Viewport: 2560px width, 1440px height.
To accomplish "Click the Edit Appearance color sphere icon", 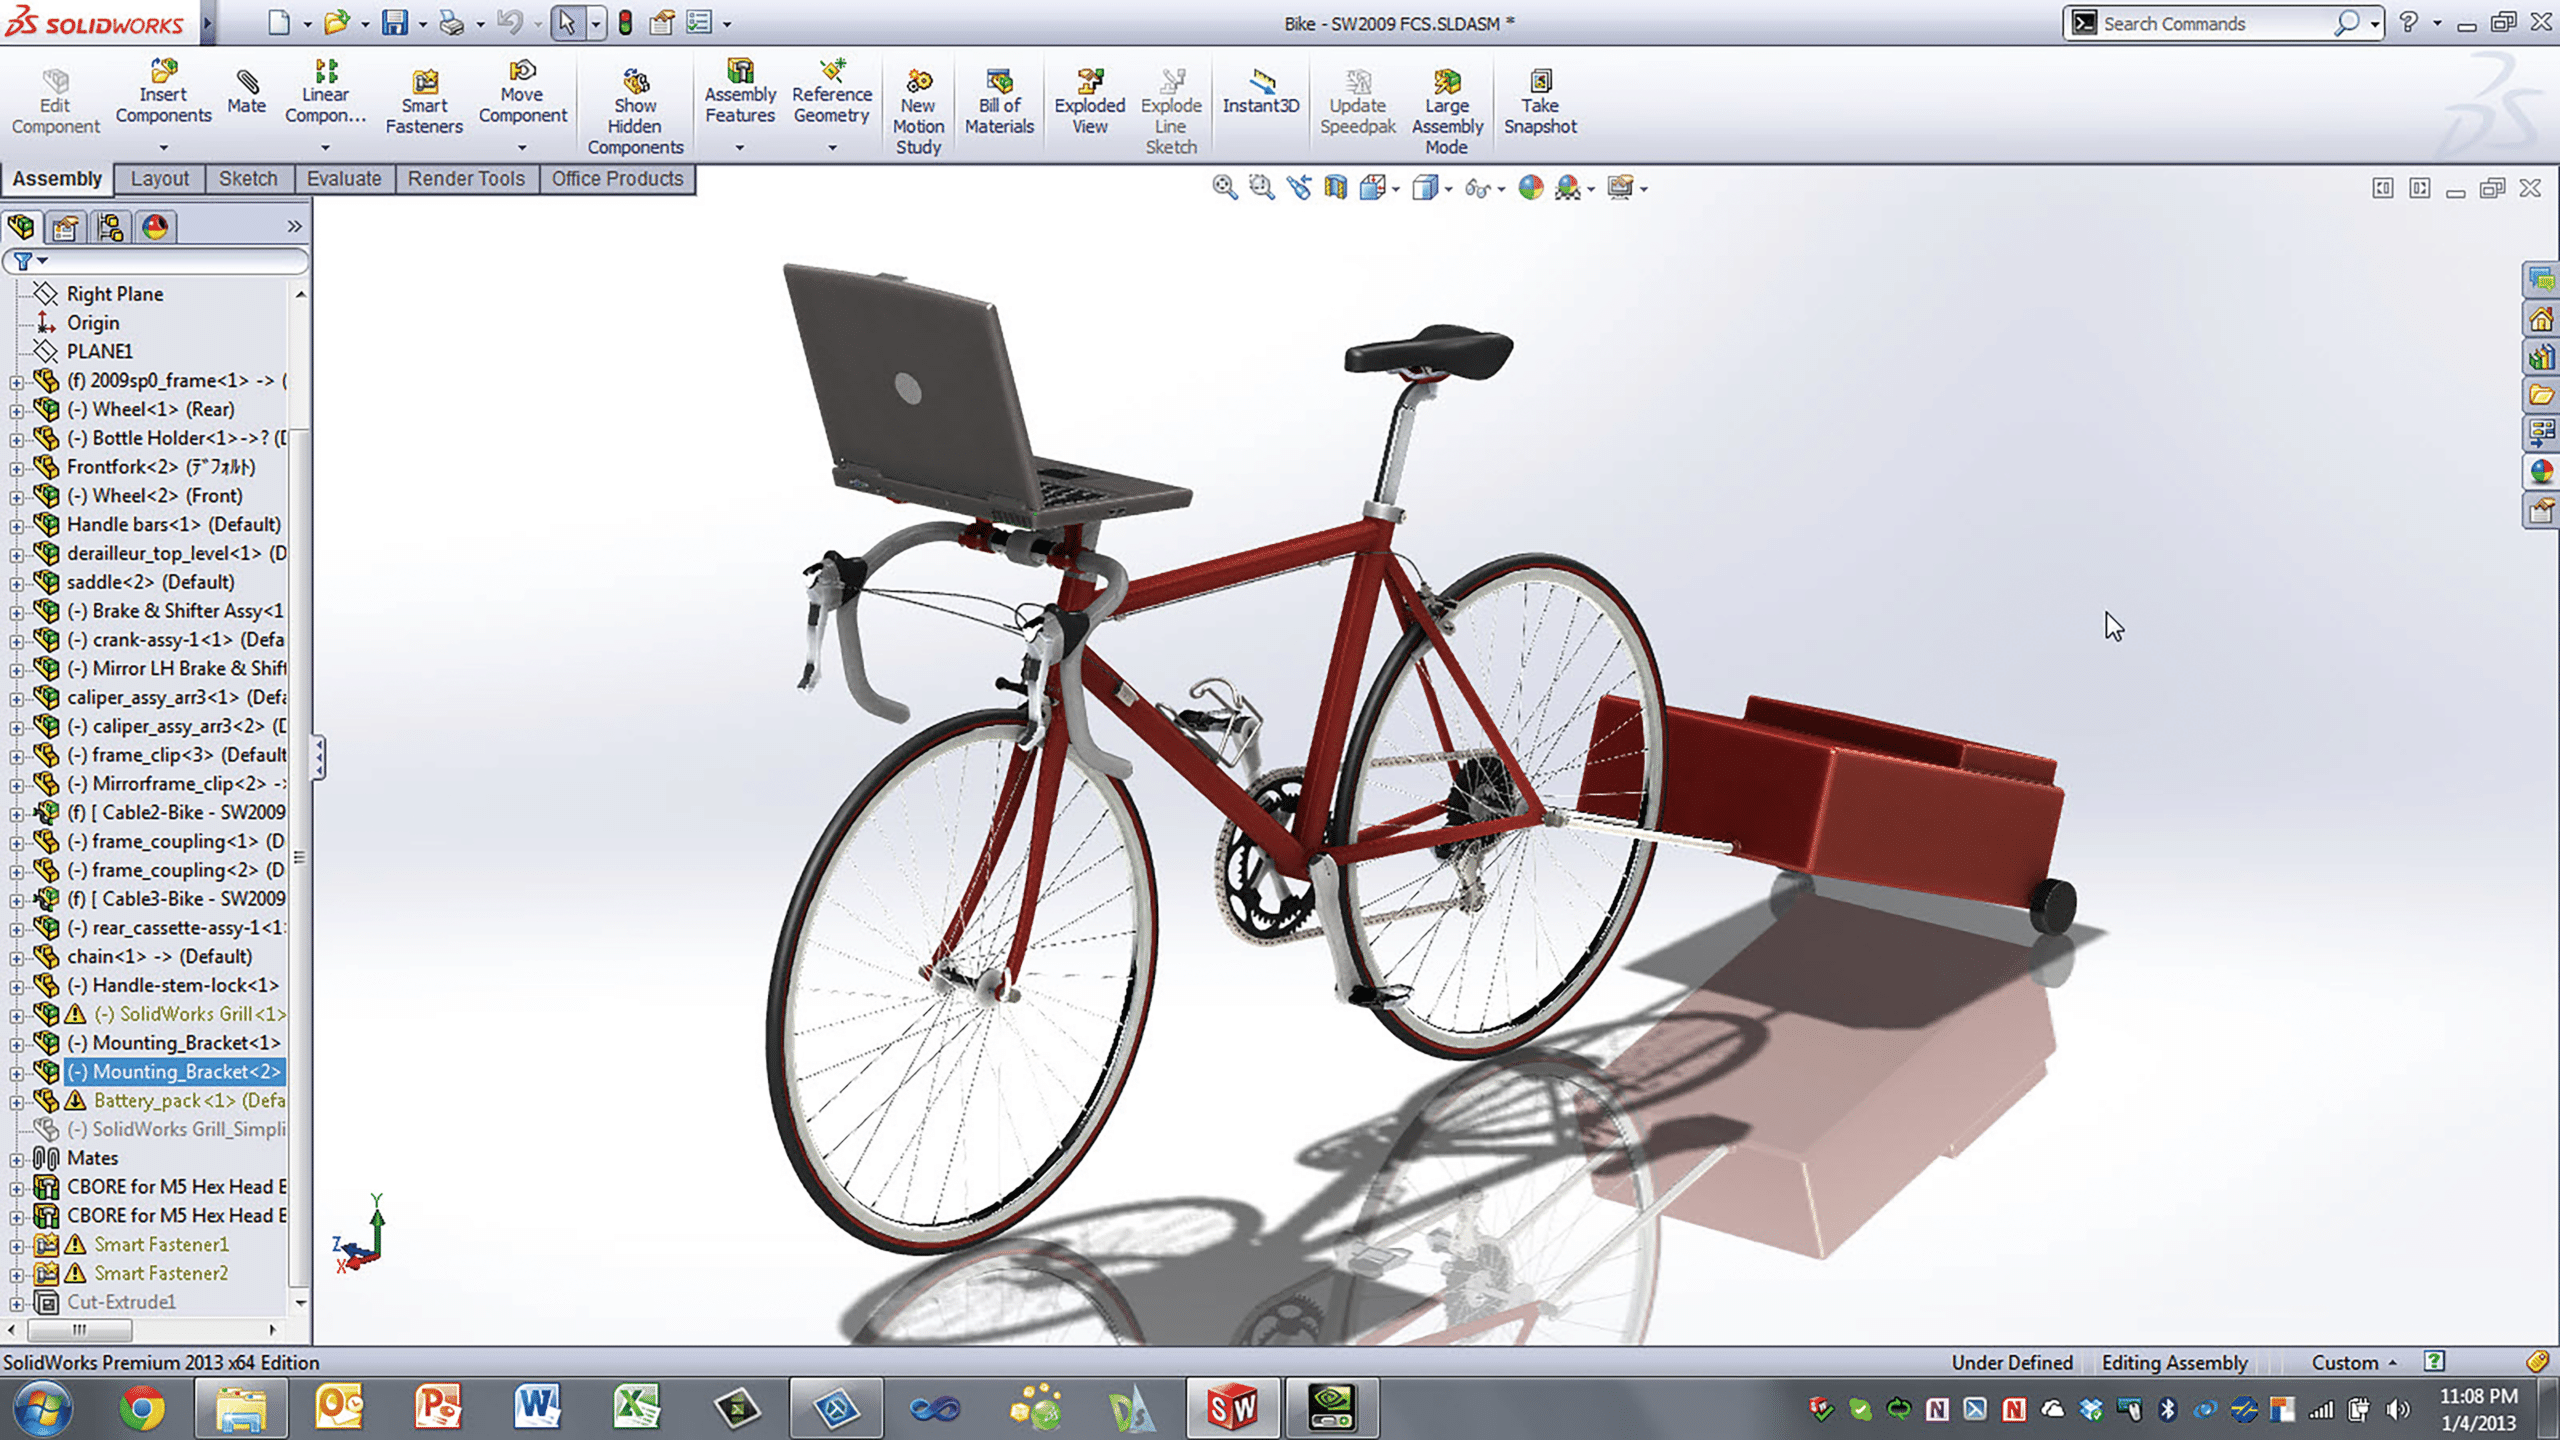I will click(1530, 187).
